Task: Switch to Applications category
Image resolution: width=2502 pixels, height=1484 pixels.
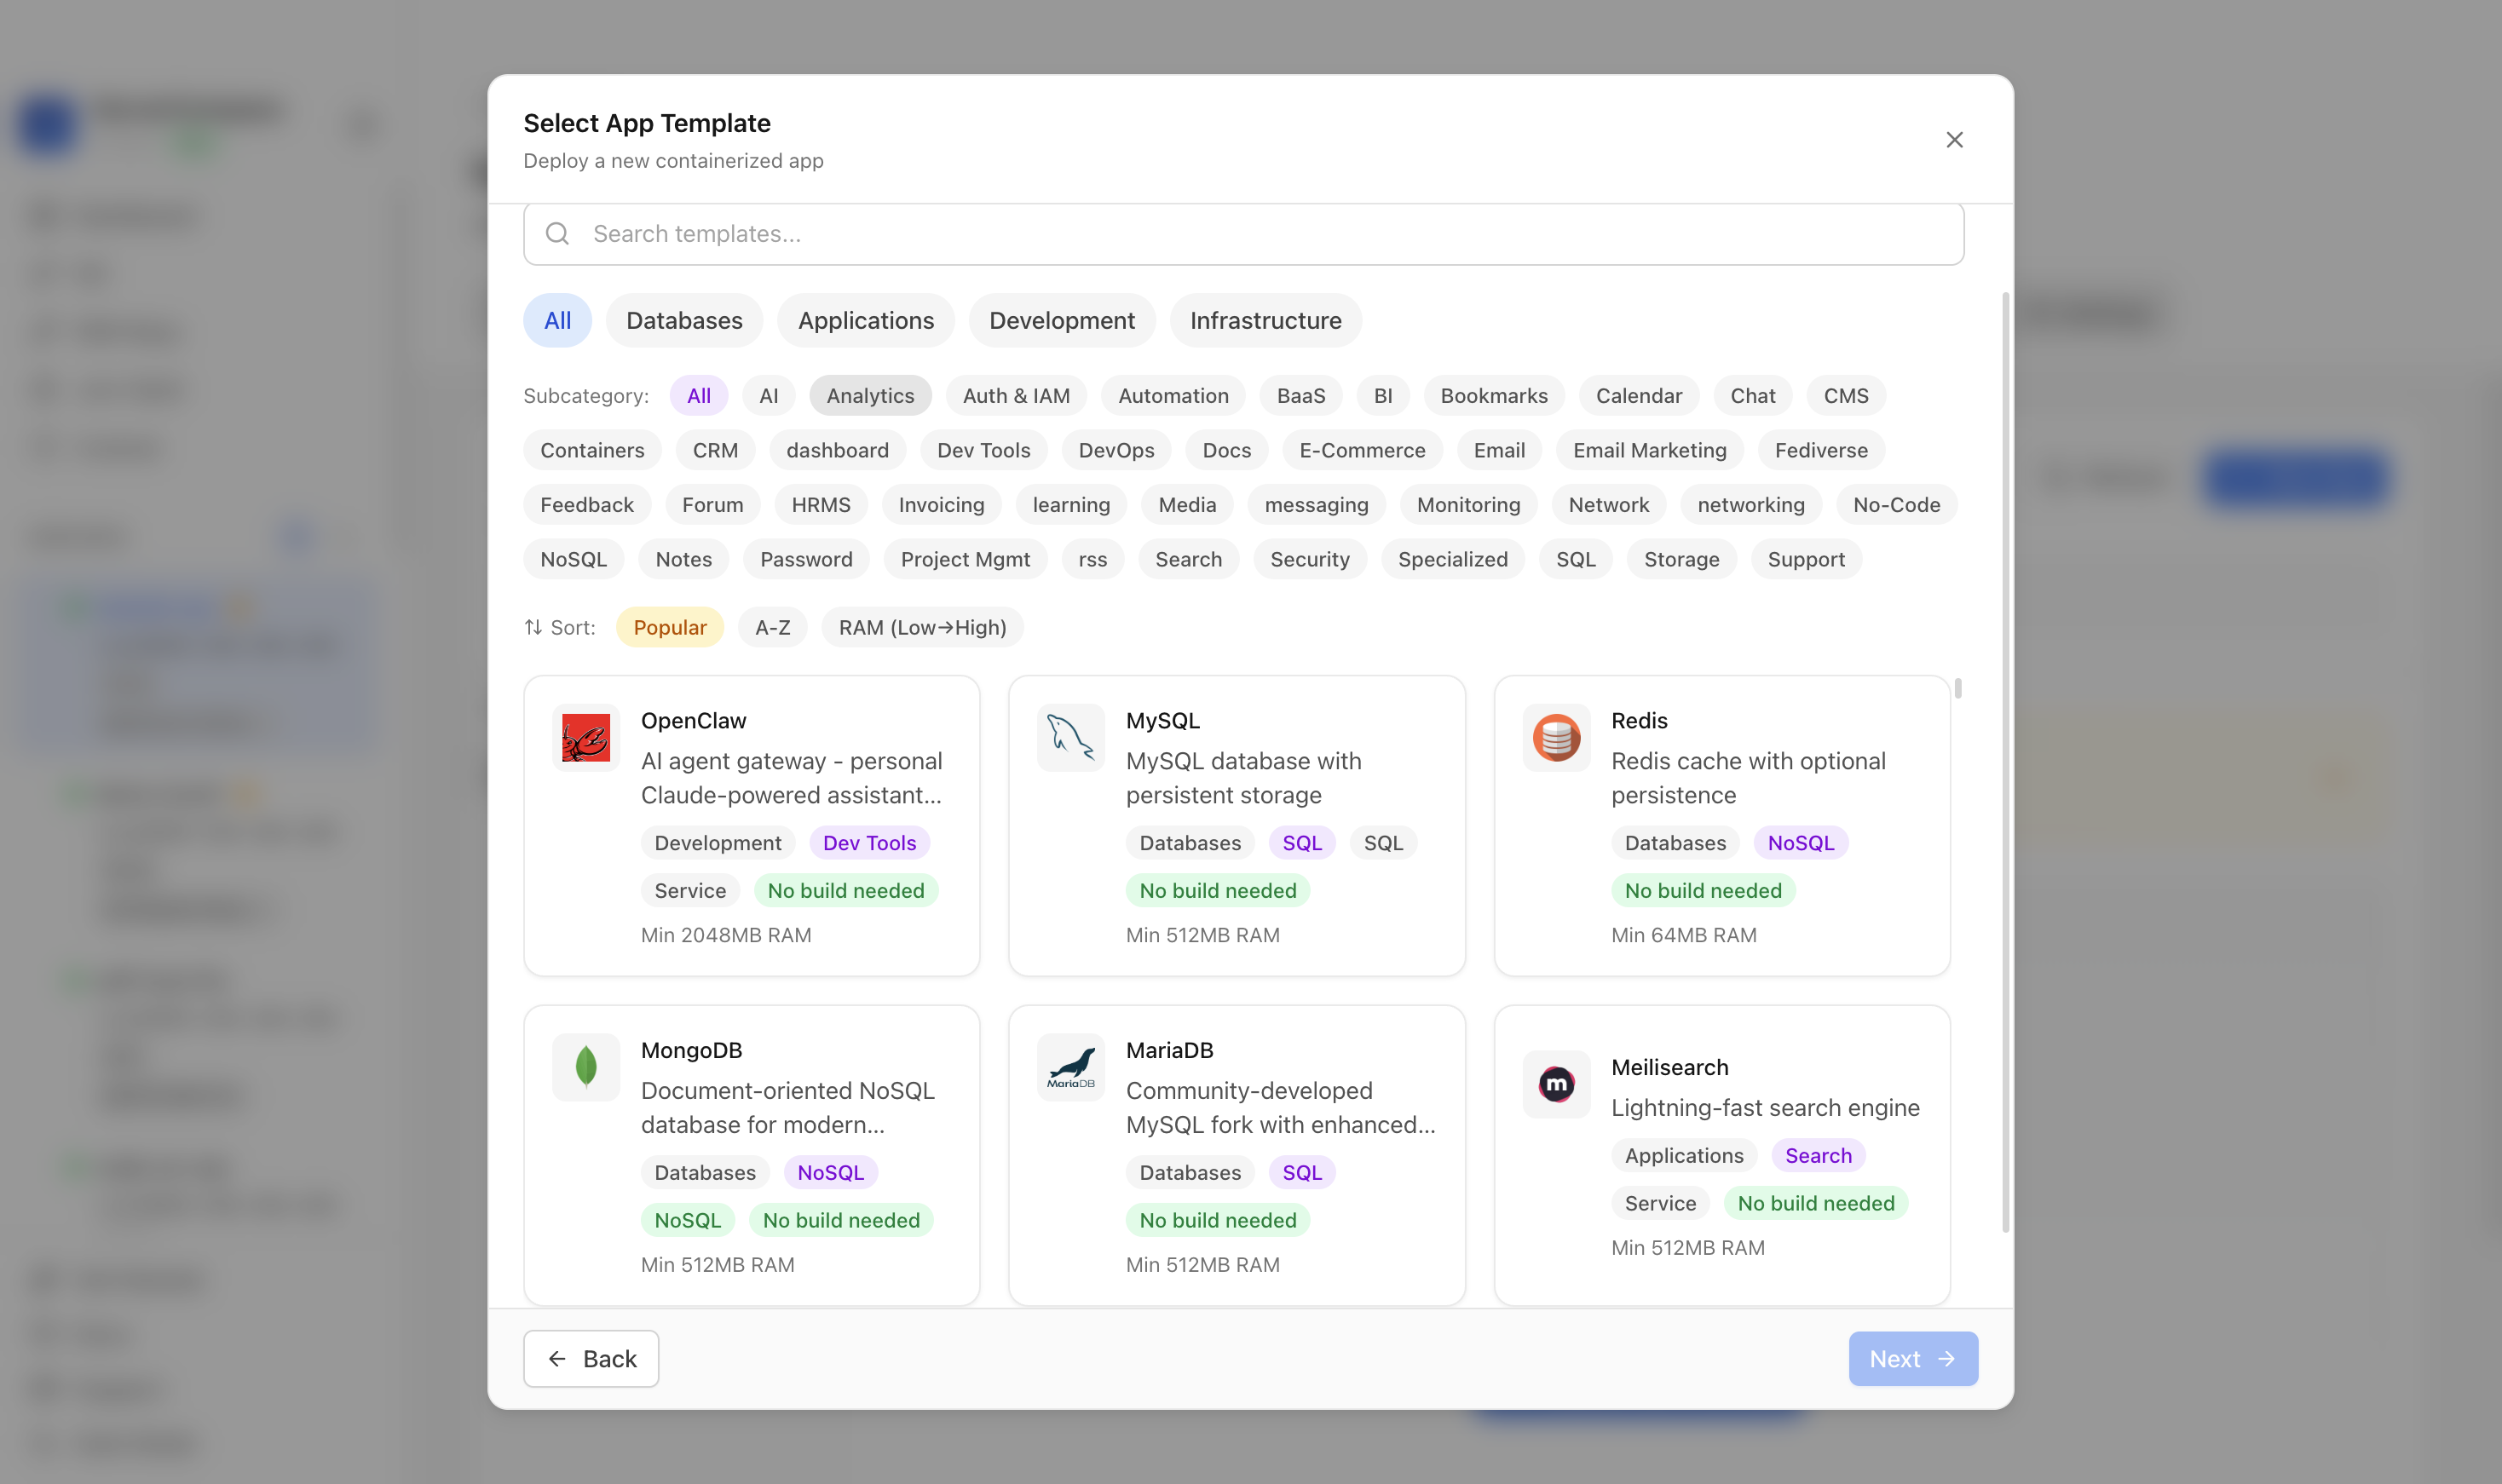Action: pyautogui.click(x=865, y=321)
